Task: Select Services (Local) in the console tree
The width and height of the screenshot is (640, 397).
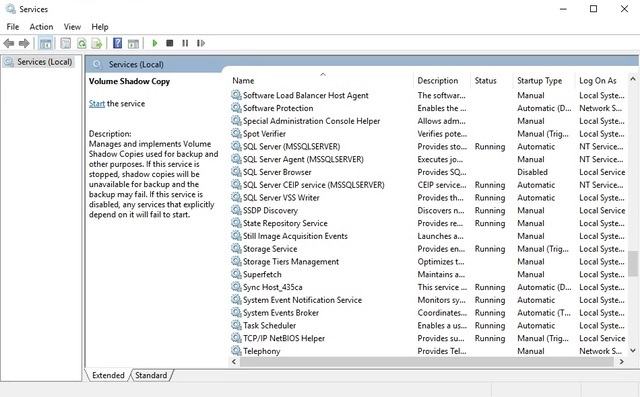Action: 39,62
